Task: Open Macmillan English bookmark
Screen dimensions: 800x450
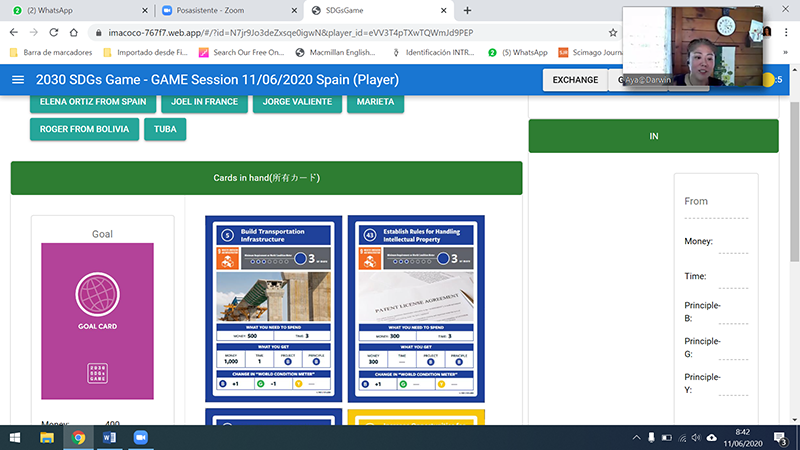Action: point(335,53)
